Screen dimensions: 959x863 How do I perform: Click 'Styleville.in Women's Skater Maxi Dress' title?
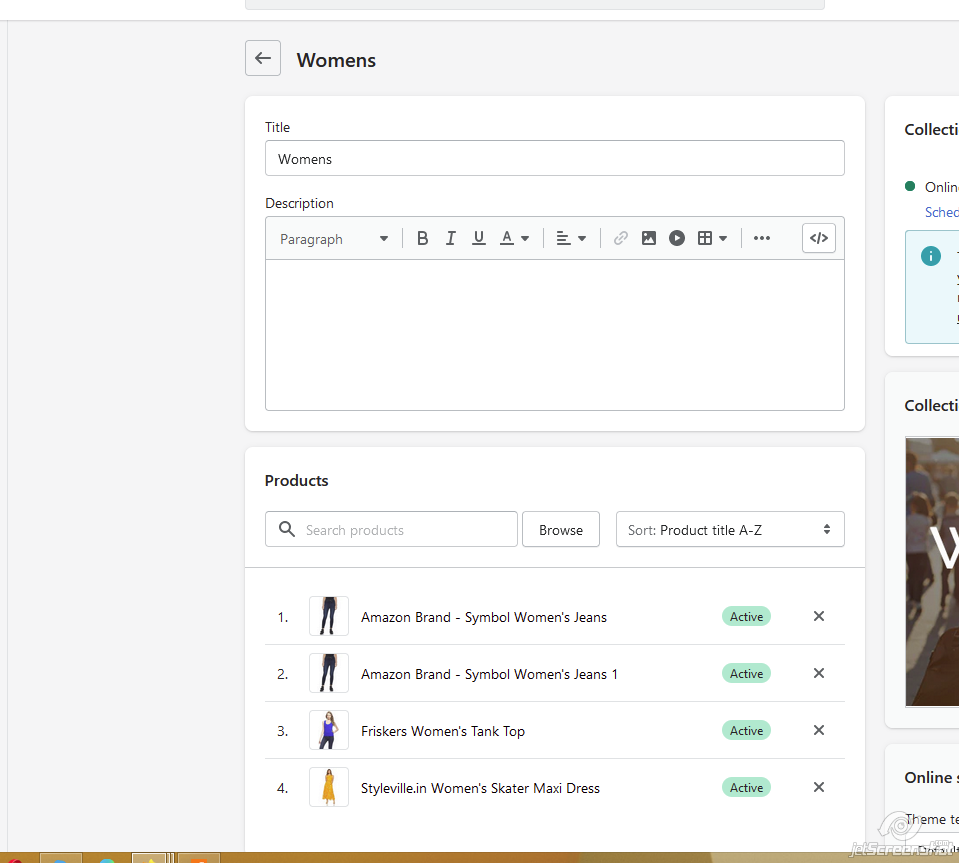click(480, 788)
